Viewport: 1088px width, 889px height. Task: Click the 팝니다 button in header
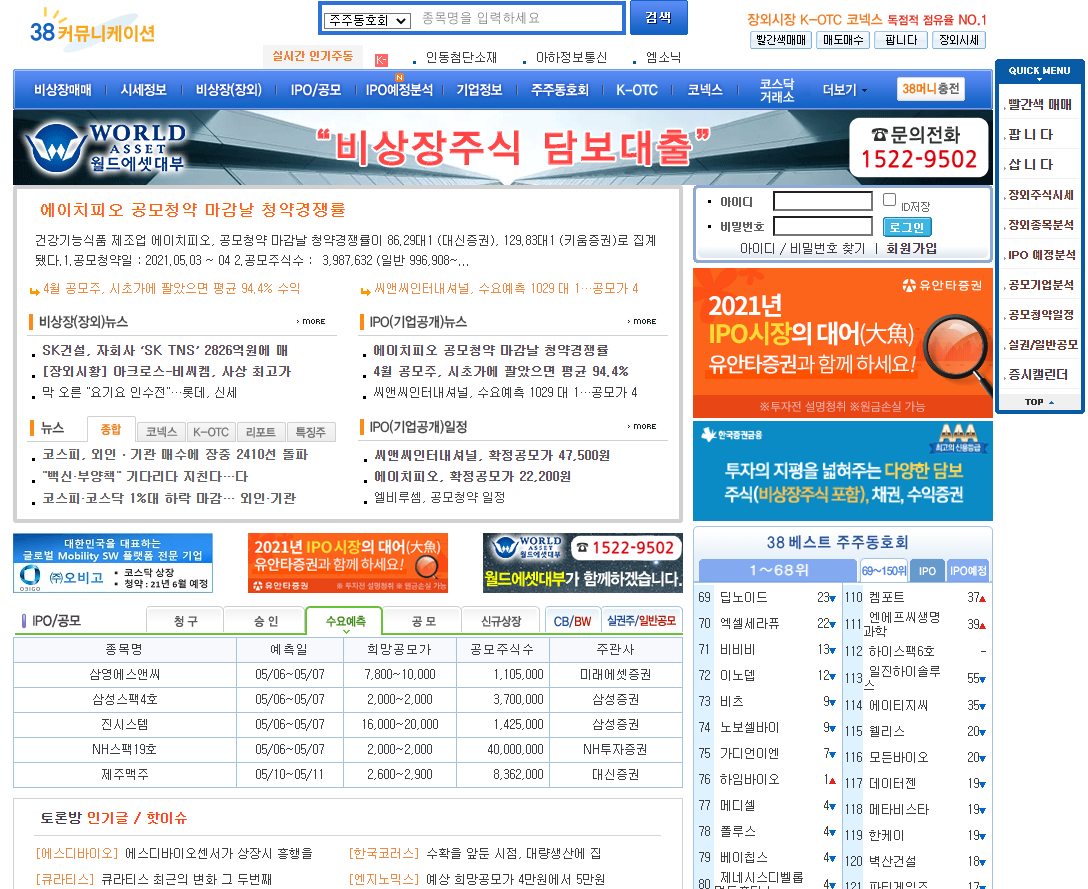901,40
